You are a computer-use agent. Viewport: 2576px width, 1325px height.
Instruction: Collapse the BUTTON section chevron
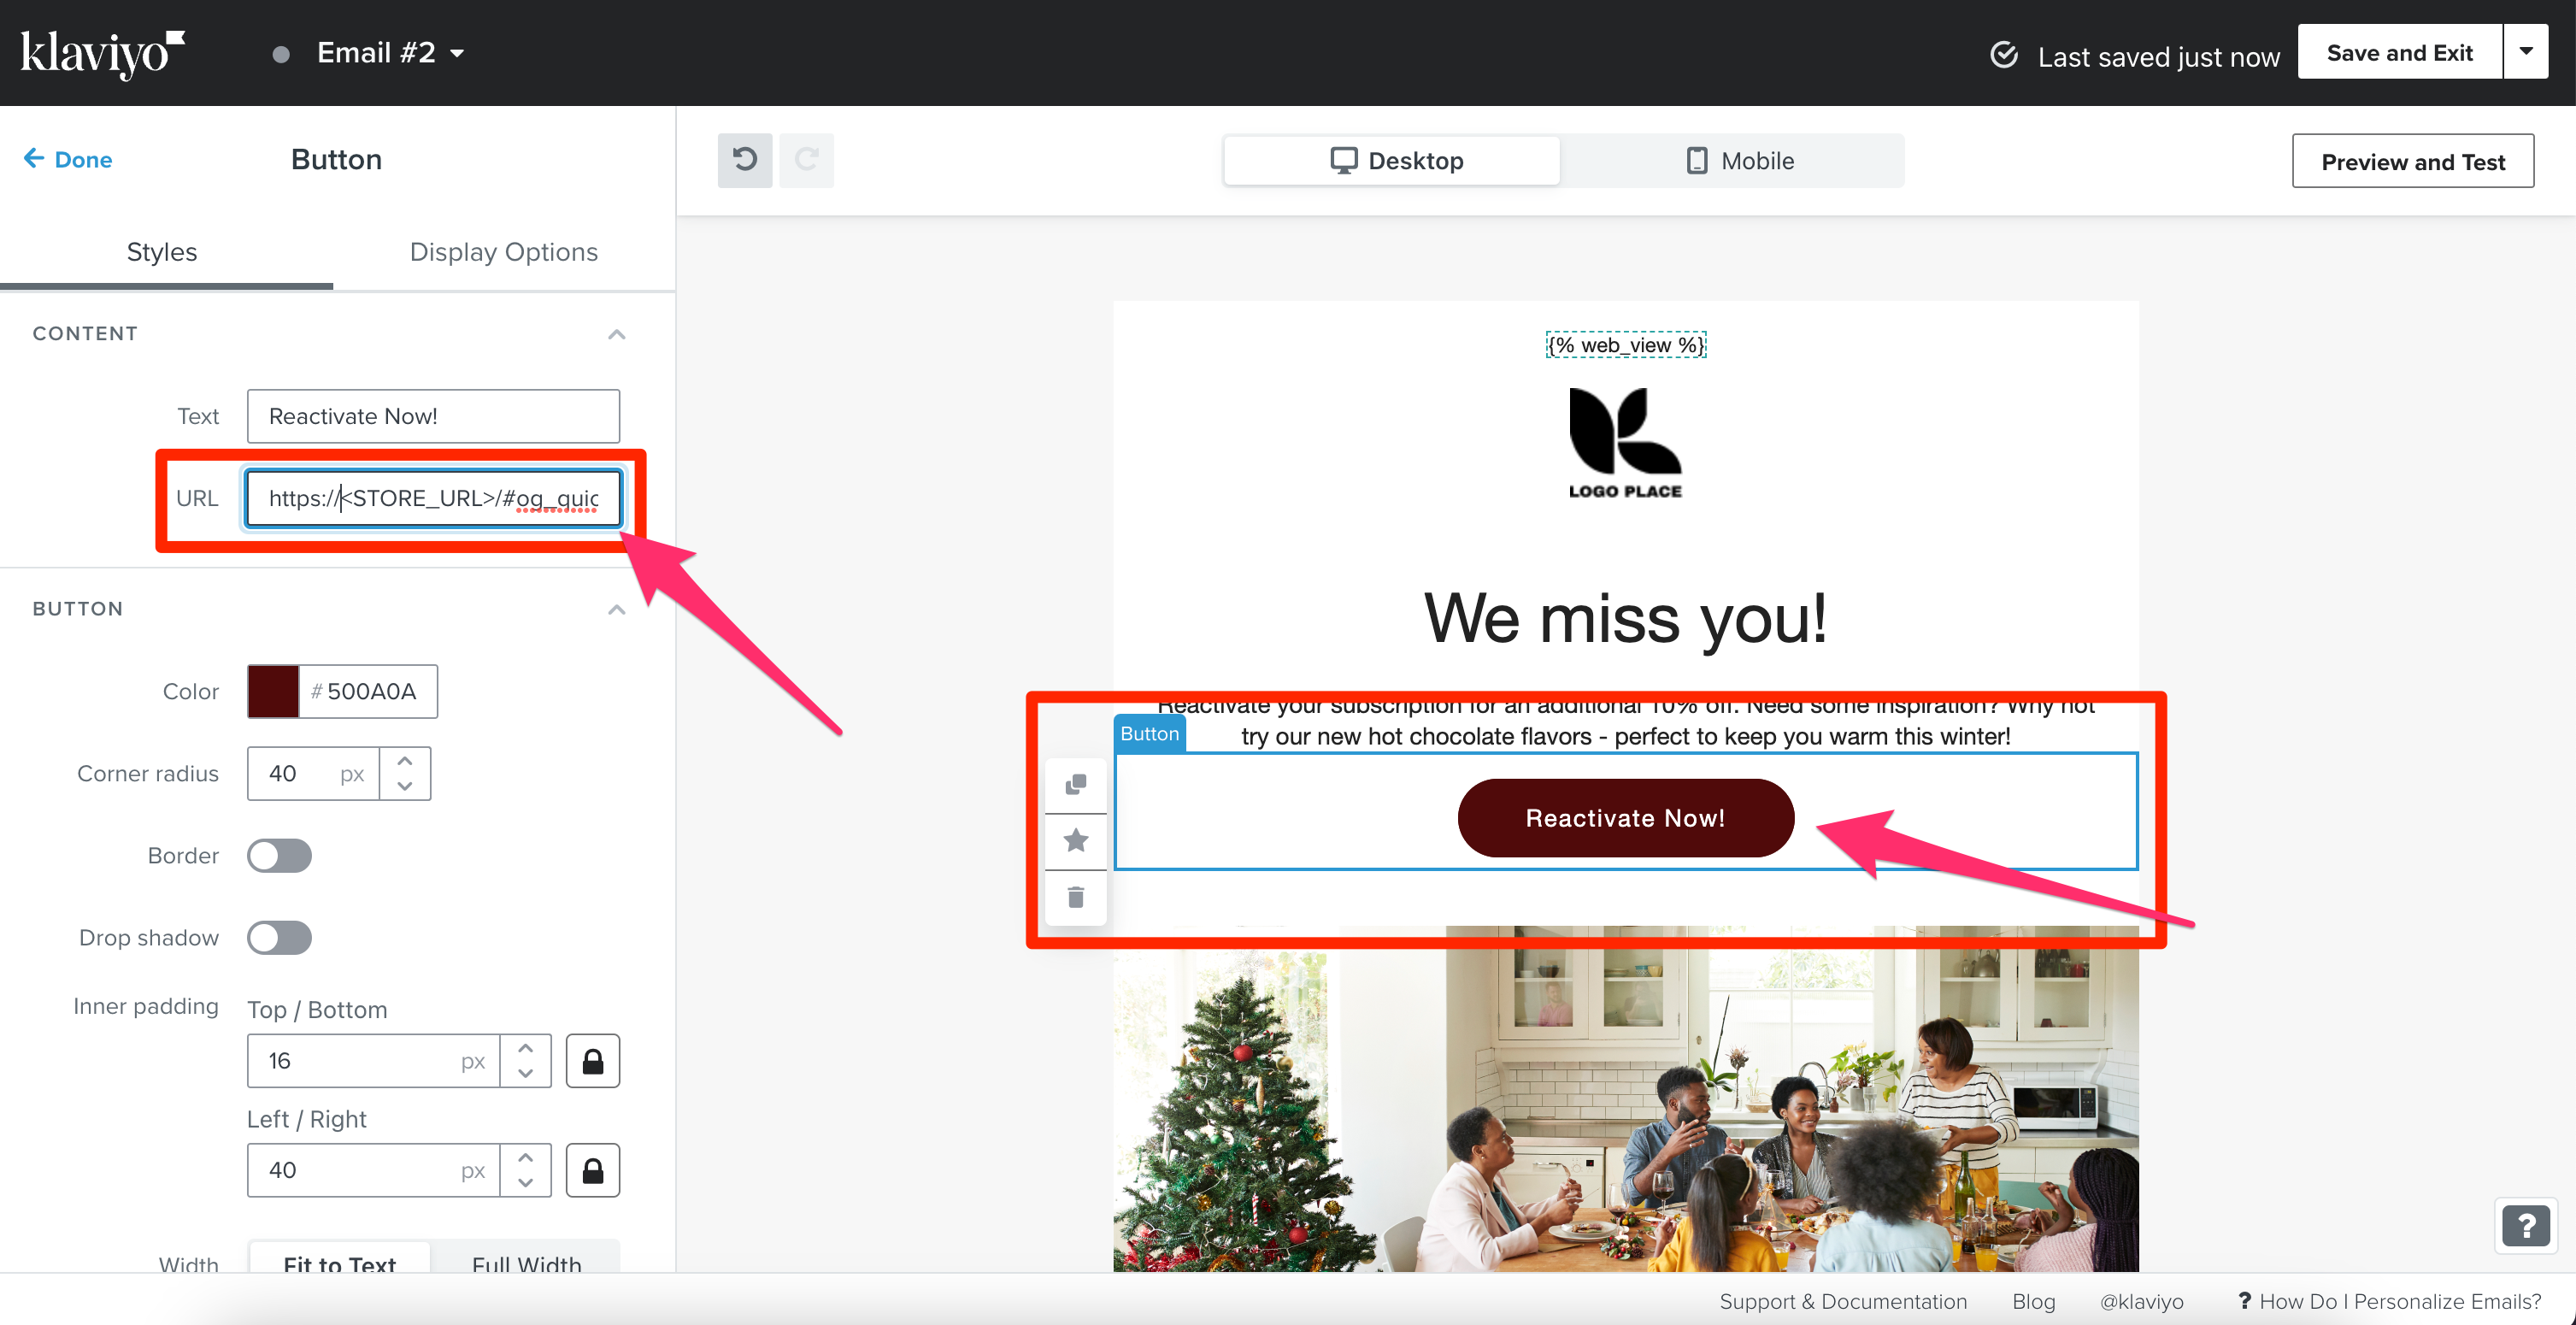click(x=616, y=609)
